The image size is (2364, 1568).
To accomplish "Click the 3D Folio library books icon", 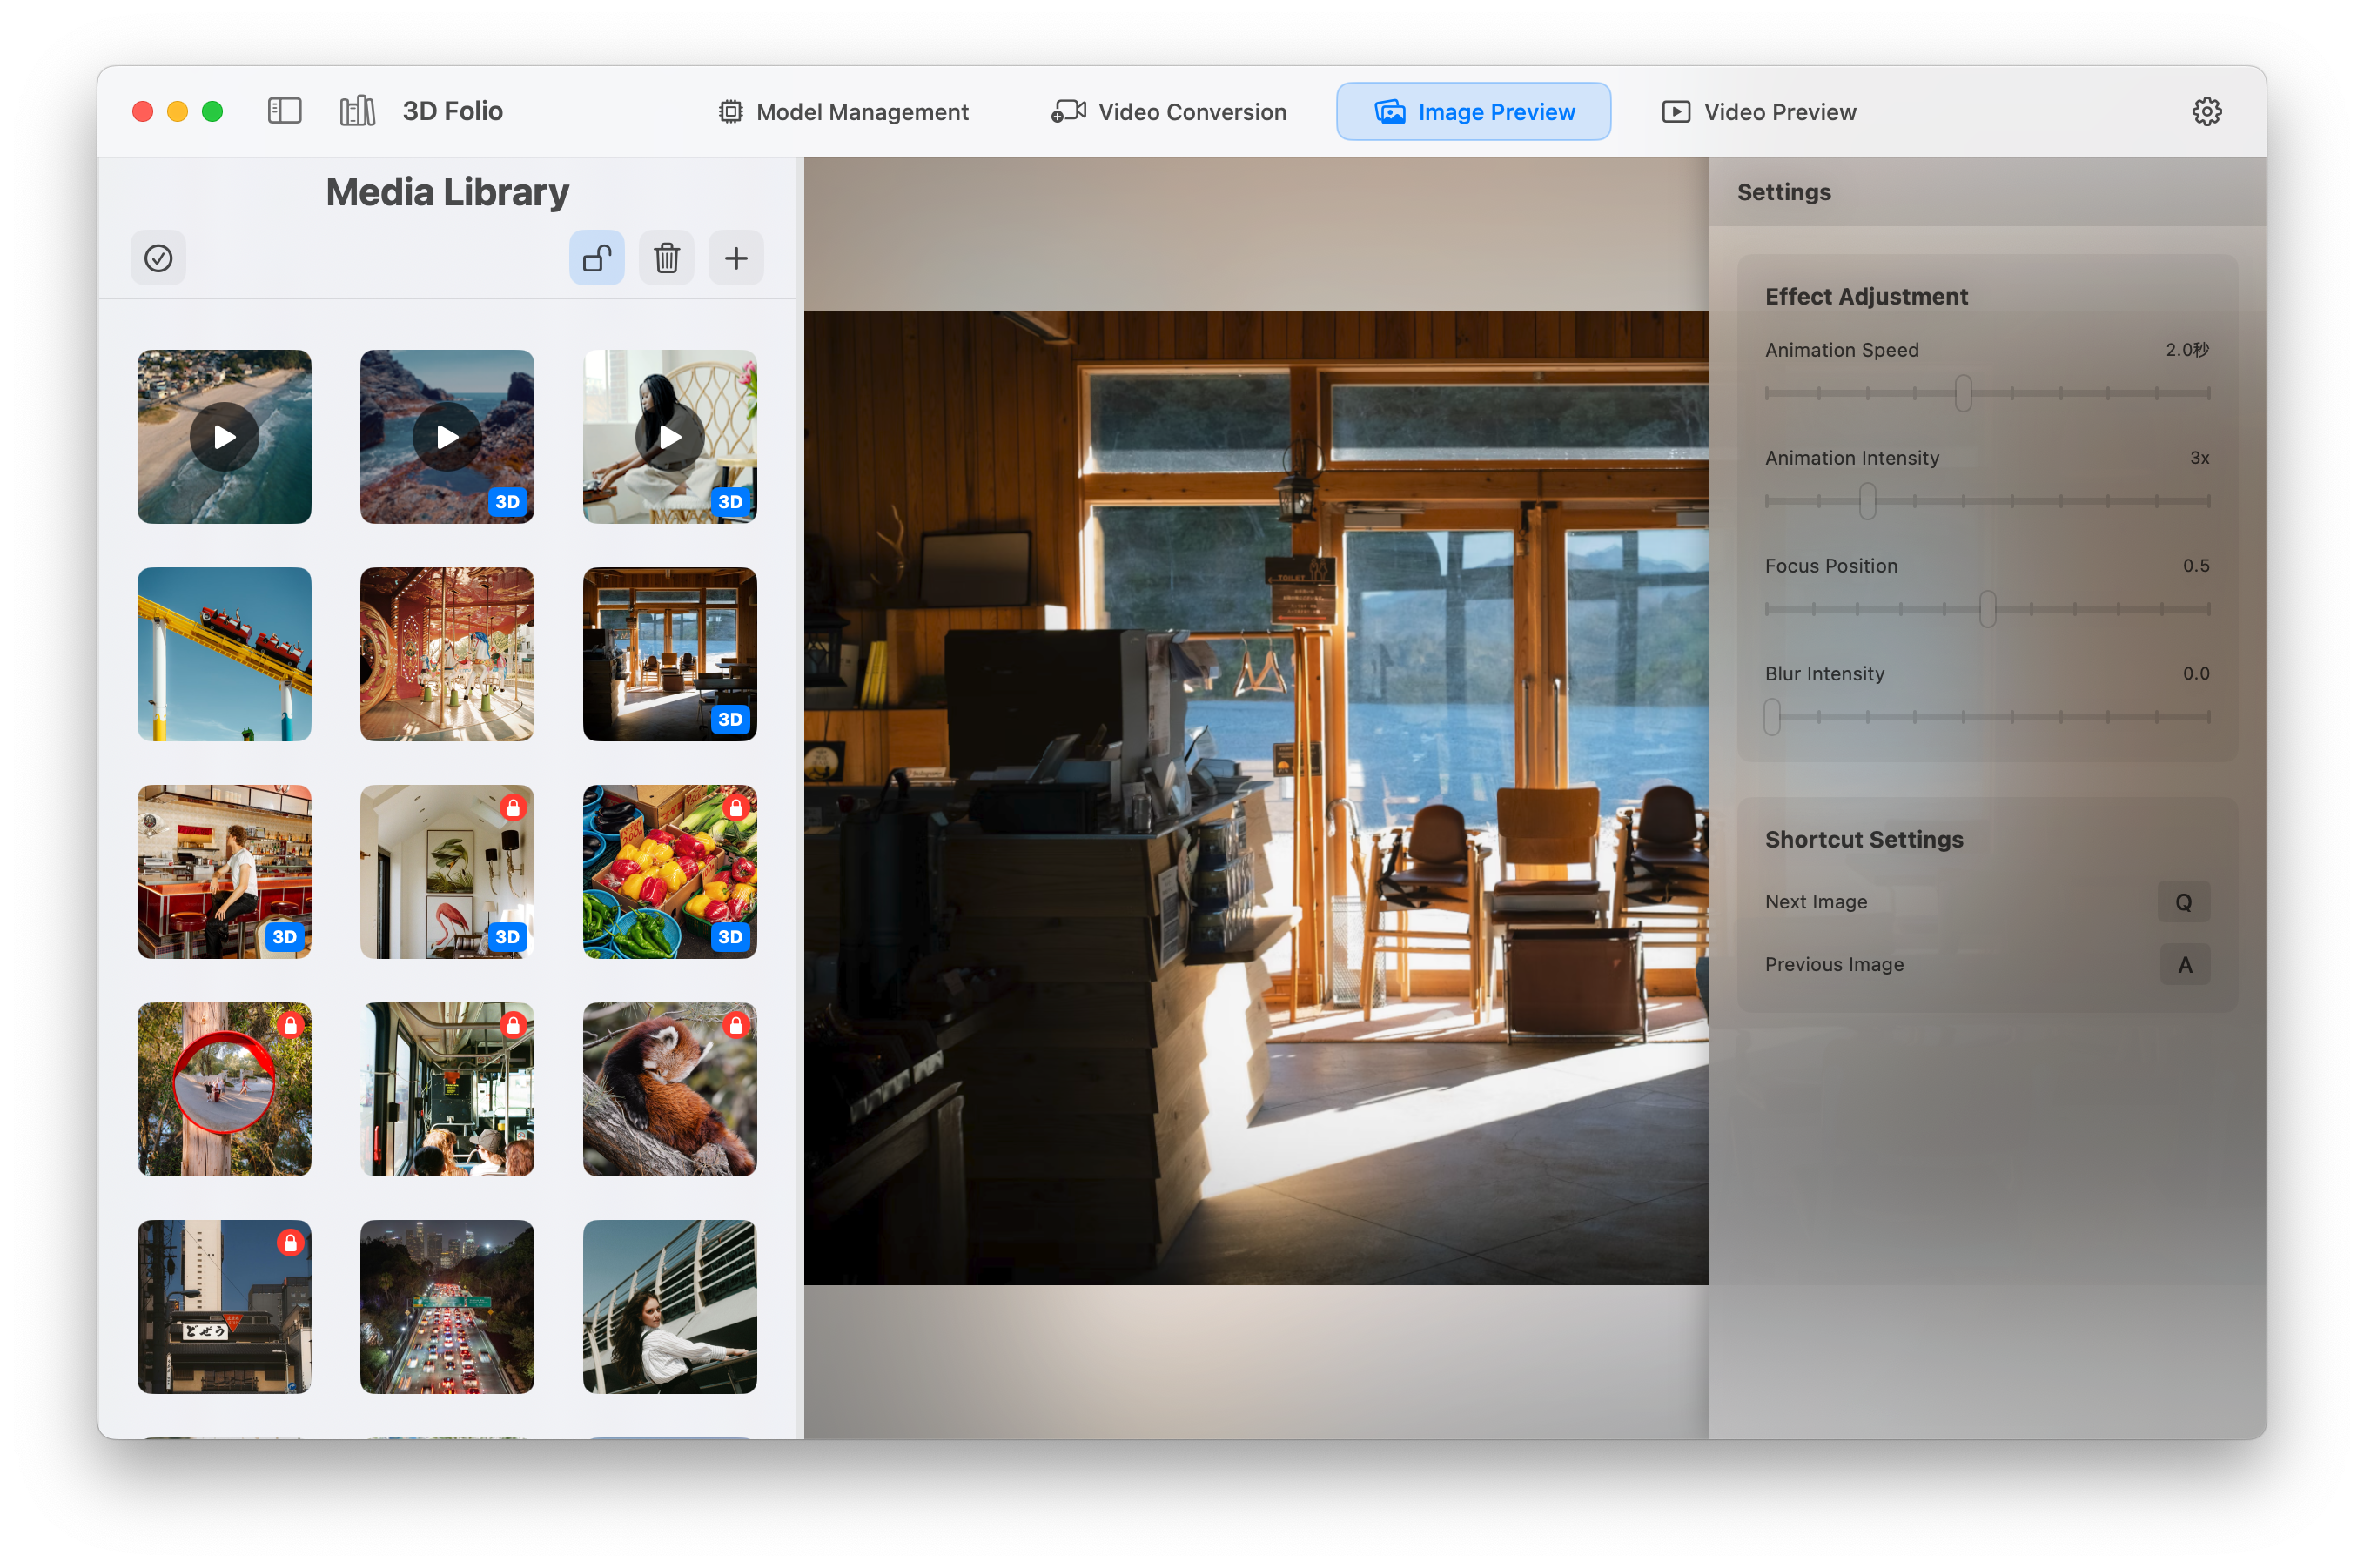I will pyautogui.click(x=357, y=111).
